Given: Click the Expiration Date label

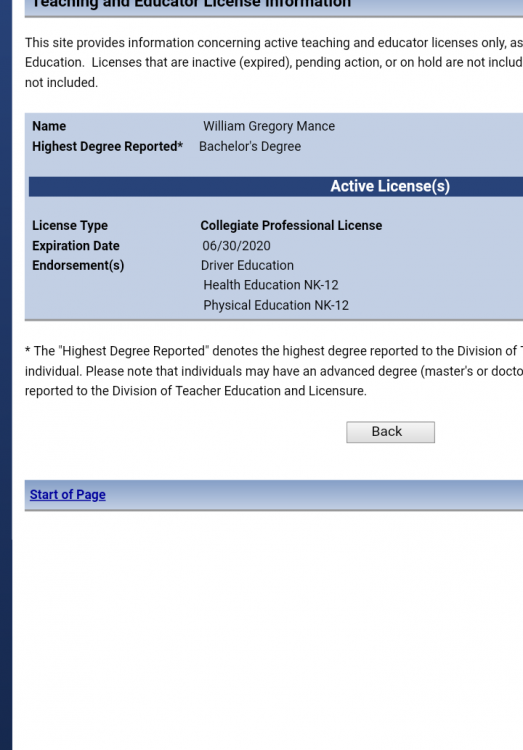Looking at the screenshot, I should click(x=76, y=246).
